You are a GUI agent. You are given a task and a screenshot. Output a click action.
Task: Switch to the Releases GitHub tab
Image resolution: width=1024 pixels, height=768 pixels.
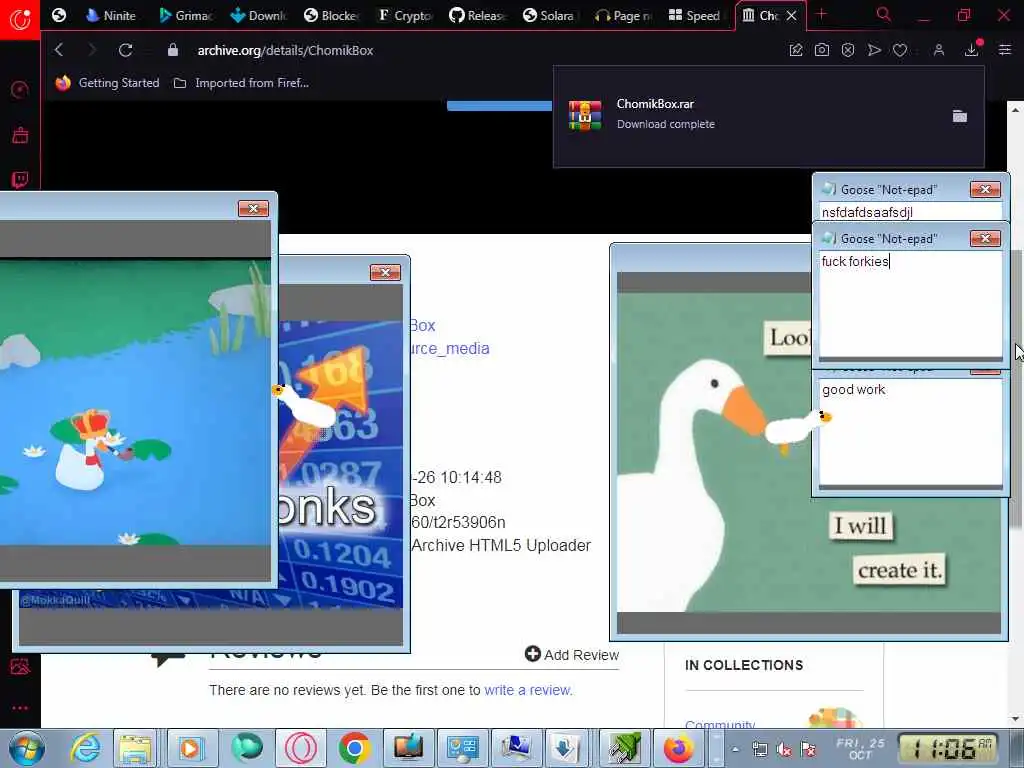(x=478, y=16)
